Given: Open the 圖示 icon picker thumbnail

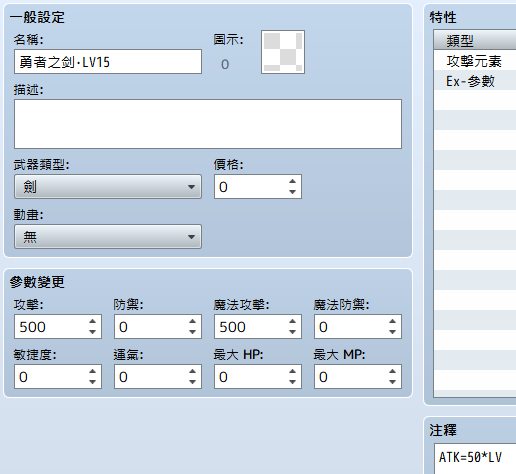Looking at the screenshot, I should 283,52.
